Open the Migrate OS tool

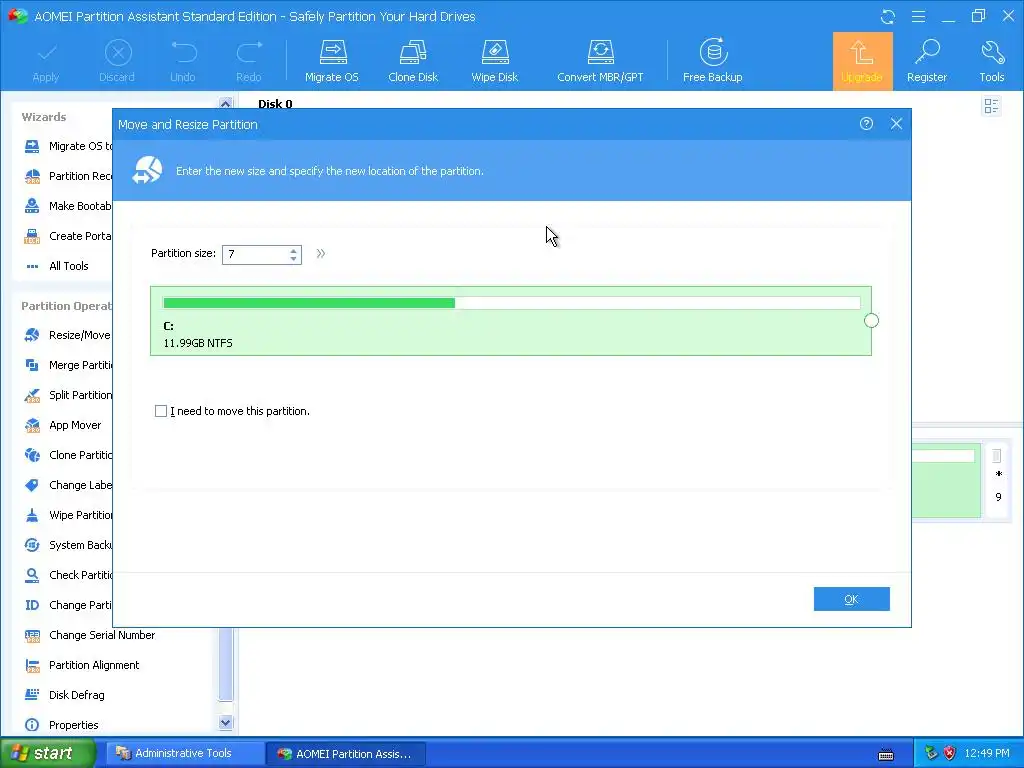332,62
